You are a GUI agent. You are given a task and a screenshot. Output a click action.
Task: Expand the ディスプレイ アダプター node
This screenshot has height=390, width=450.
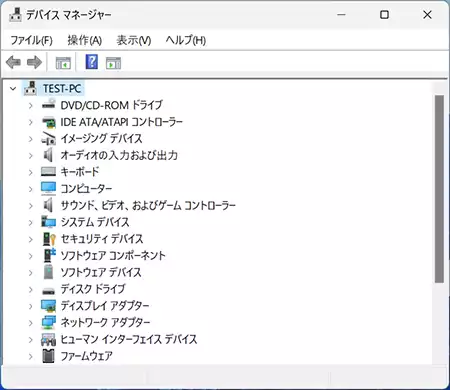point(31,306)
